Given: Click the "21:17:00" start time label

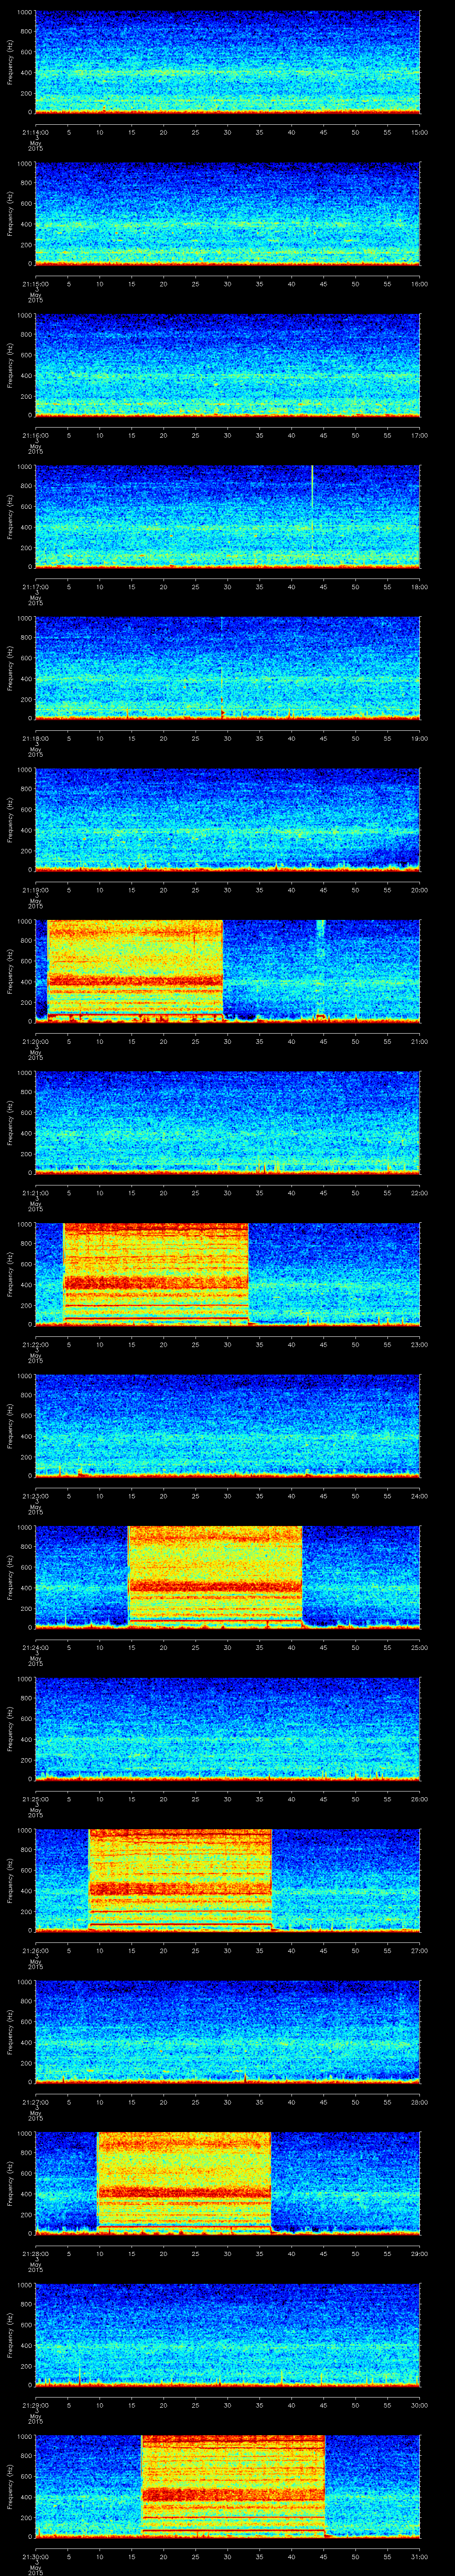Looking at the screenshot, I should [35, 587].
